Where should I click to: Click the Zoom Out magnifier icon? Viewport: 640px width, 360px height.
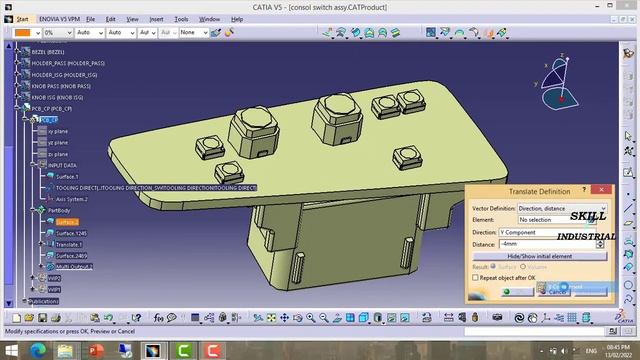click(x=324, y=318)
